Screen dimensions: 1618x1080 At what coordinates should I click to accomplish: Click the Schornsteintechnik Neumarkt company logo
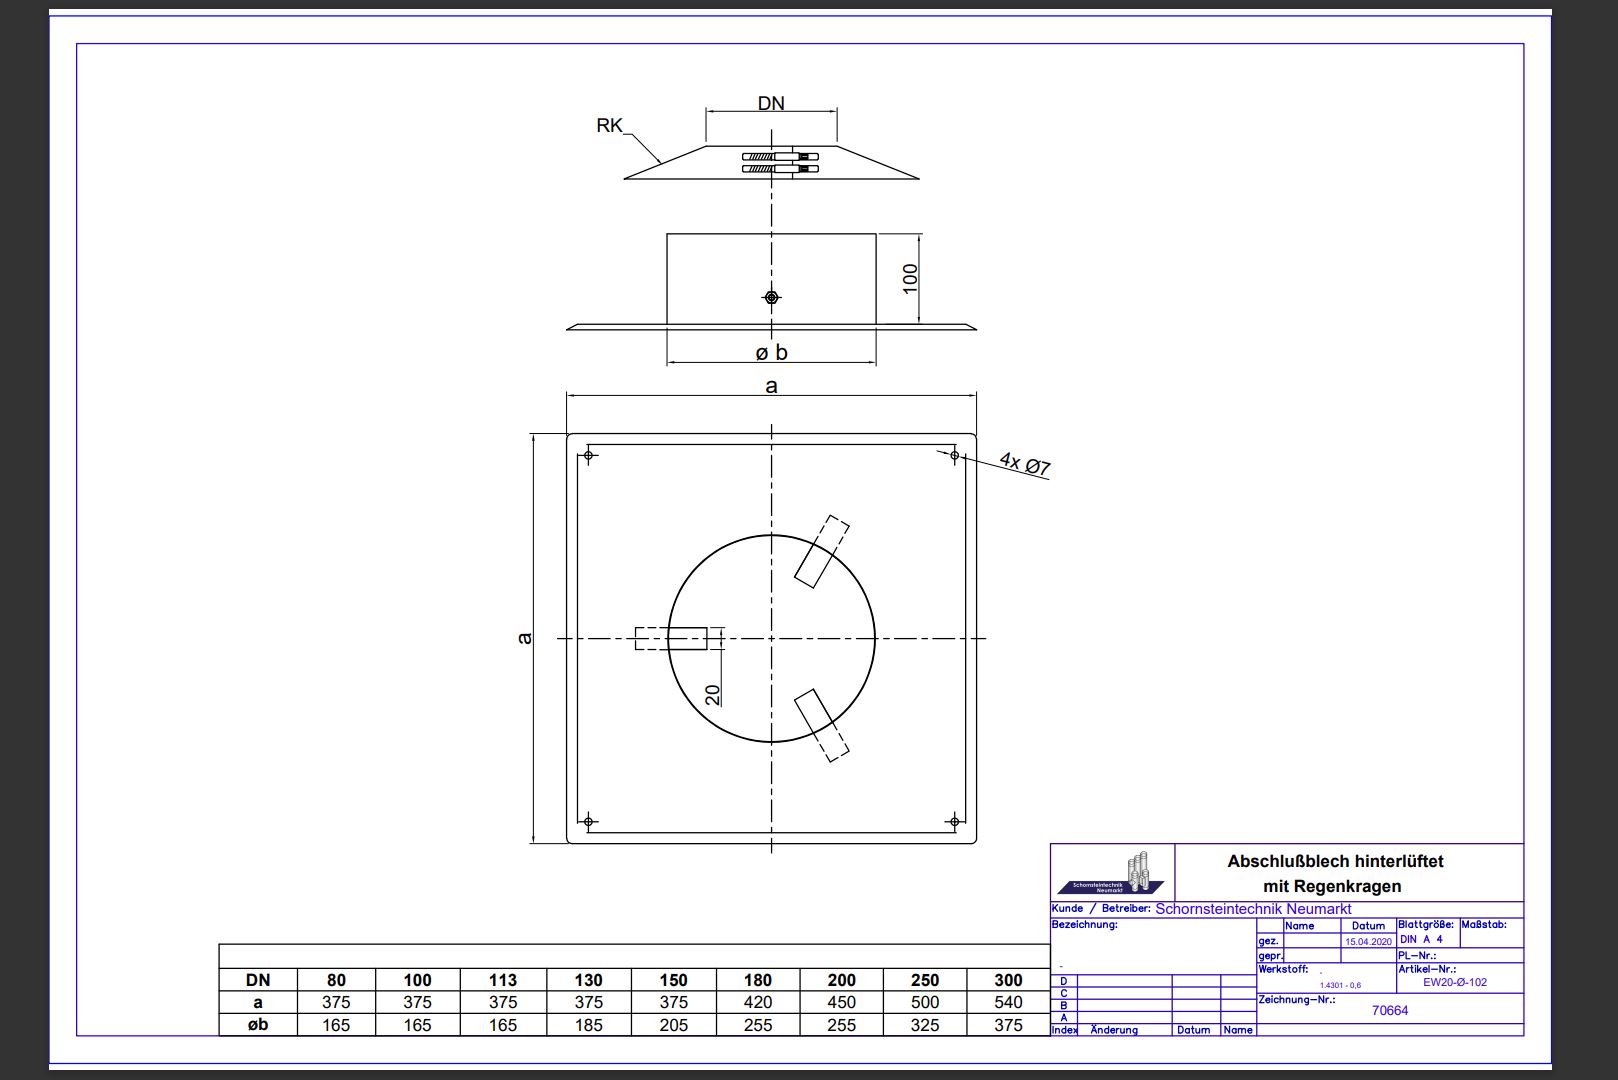[1111, 873]
